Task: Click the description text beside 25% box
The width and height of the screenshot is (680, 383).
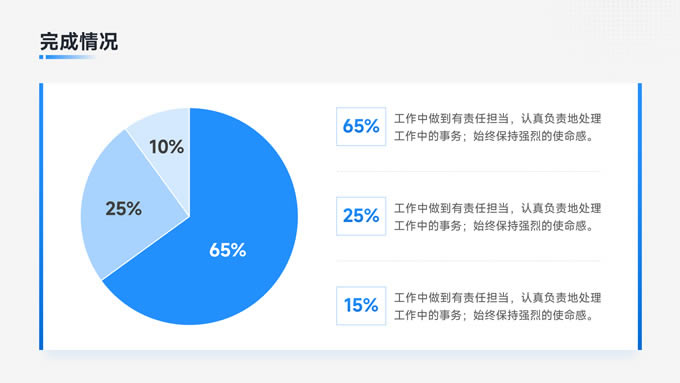Action: [x=497, y=217]
